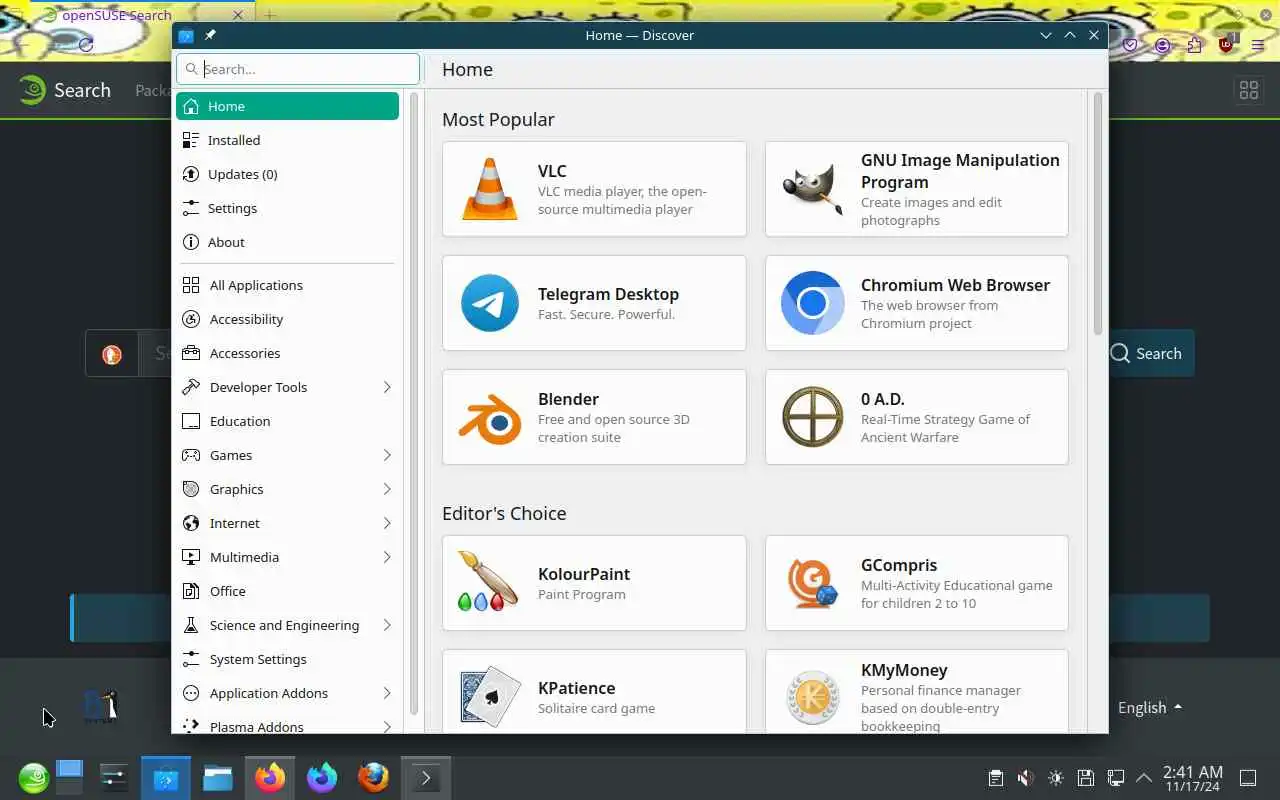Expand the Developer Tools category
Screen dimensions: 1280x800
pos(387,387)
